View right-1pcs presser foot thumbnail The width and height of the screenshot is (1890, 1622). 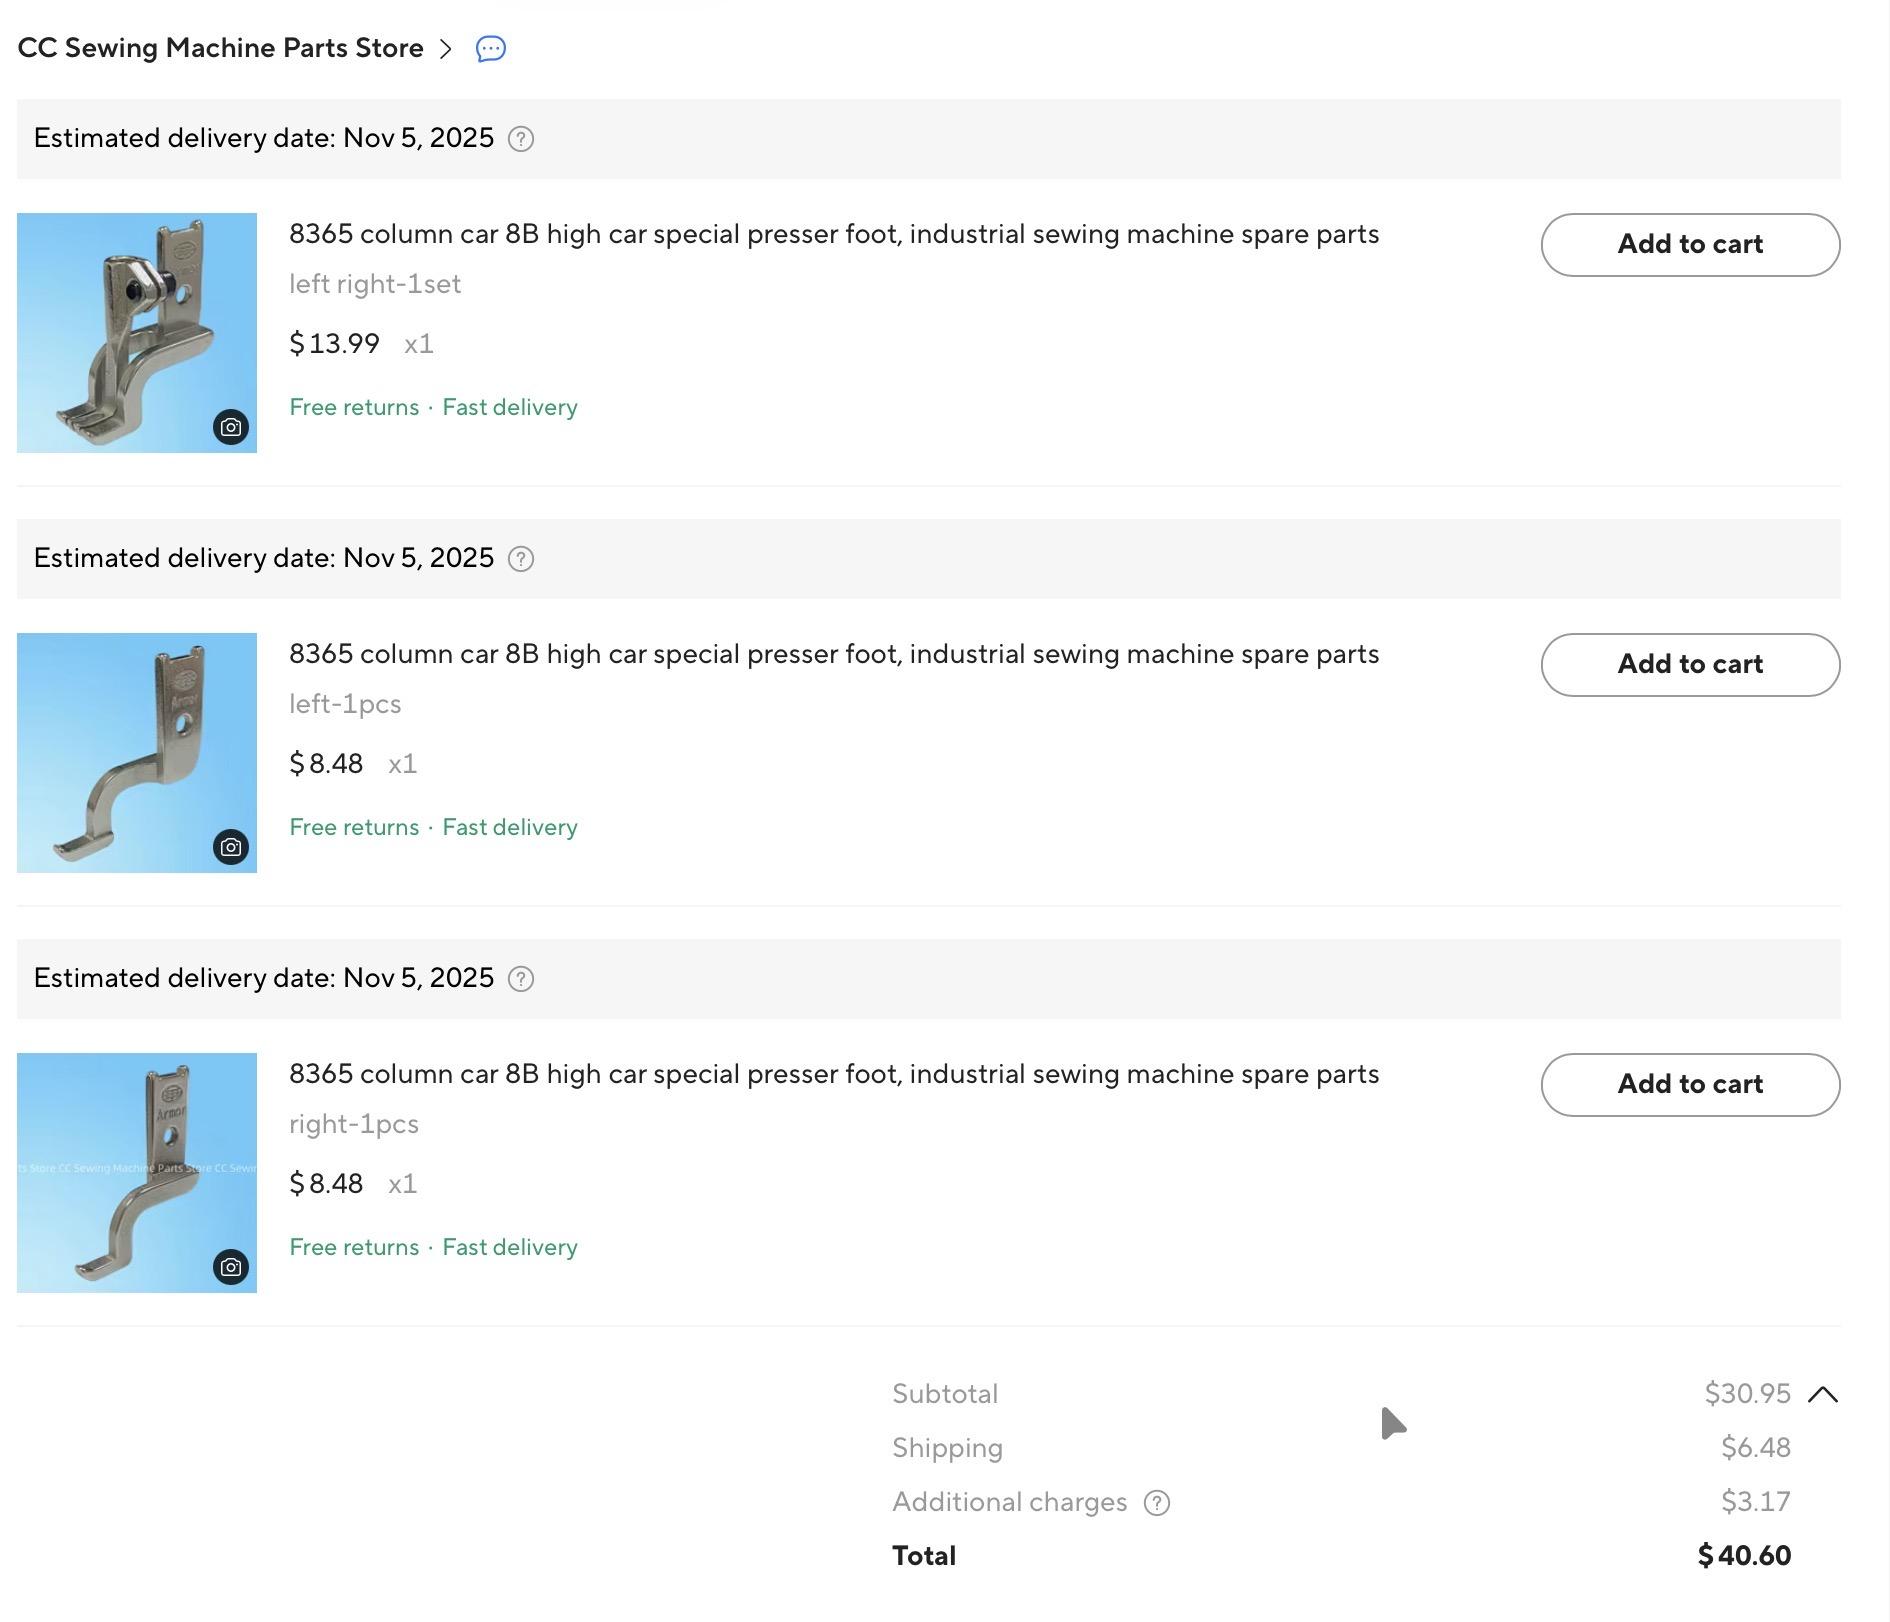(x=136, y=1173)
